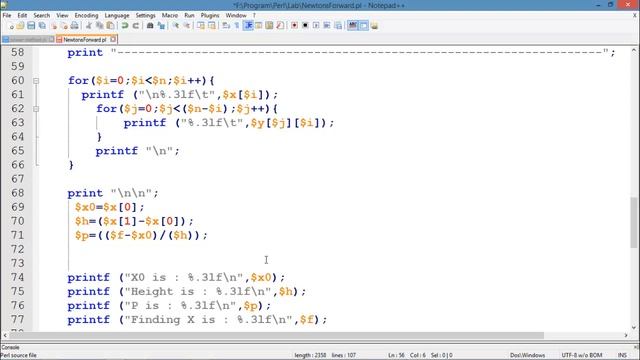The height and width of the screenshot is (360, 640).
Task: Open the Search menu
Action: coord(42,15)
